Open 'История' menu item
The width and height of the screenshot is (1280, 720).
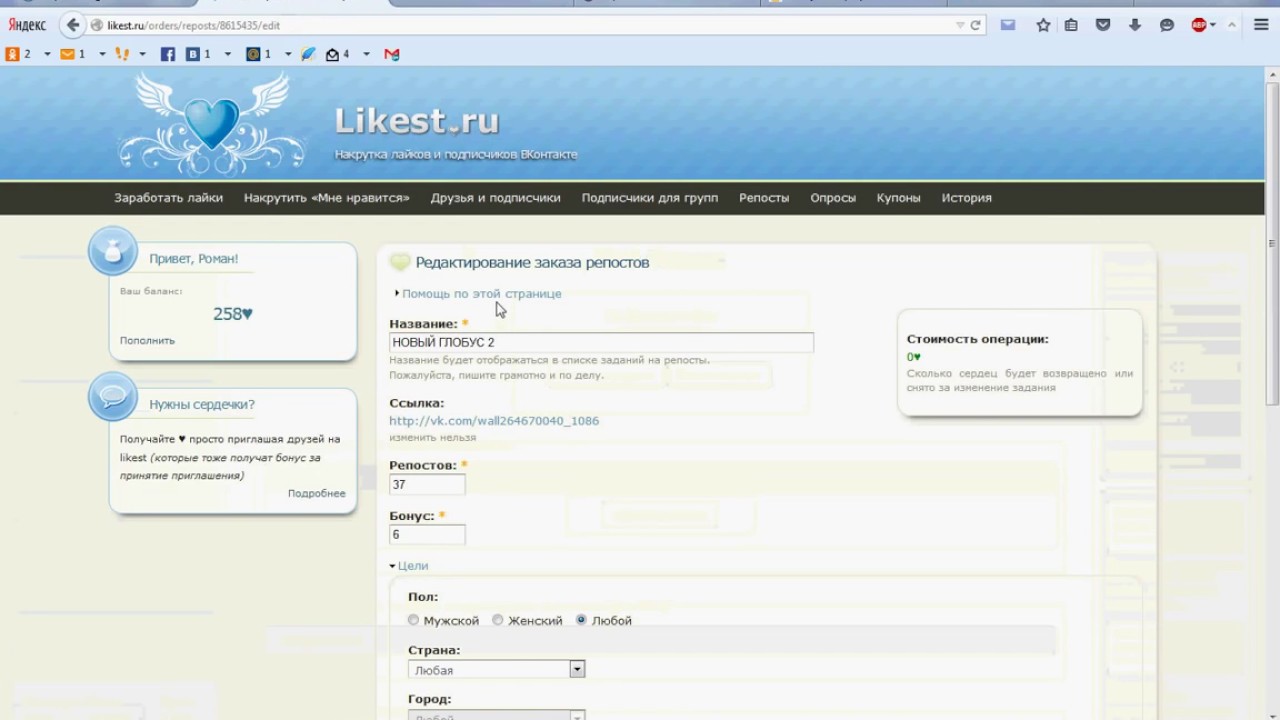coord(967,198)
